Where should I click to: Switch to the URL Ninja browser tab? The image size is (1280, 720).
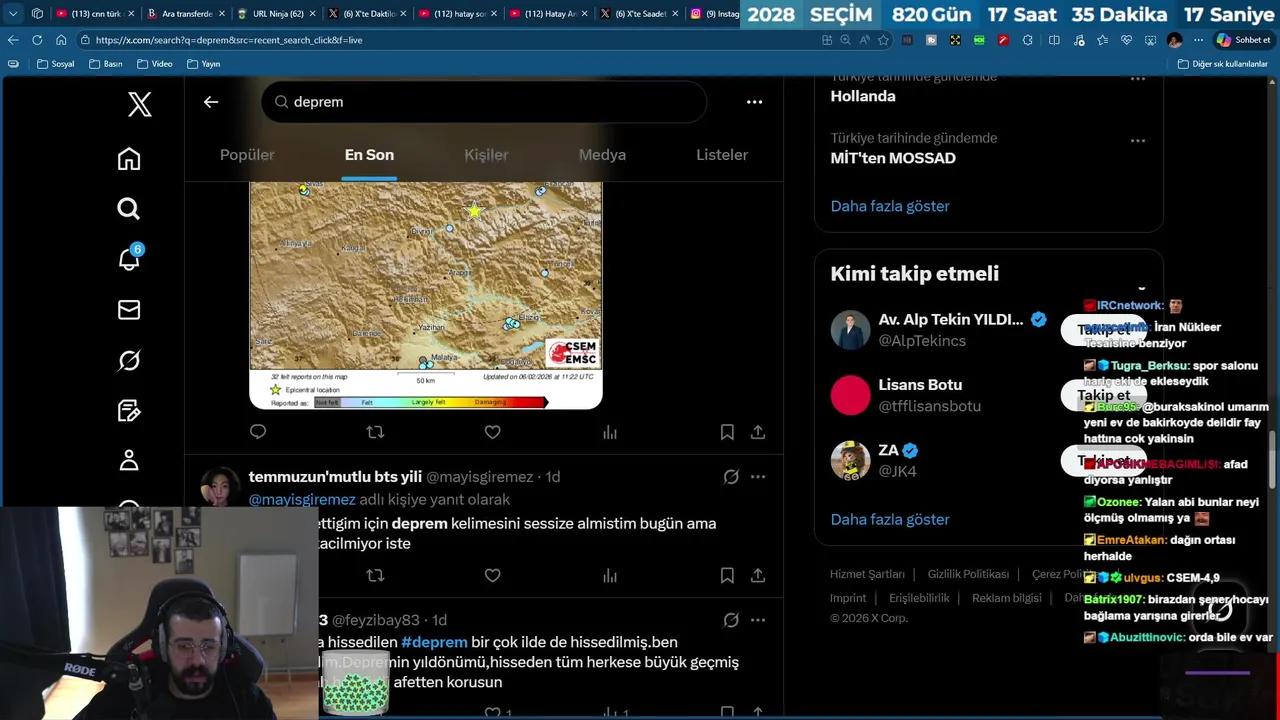[278, 14]
